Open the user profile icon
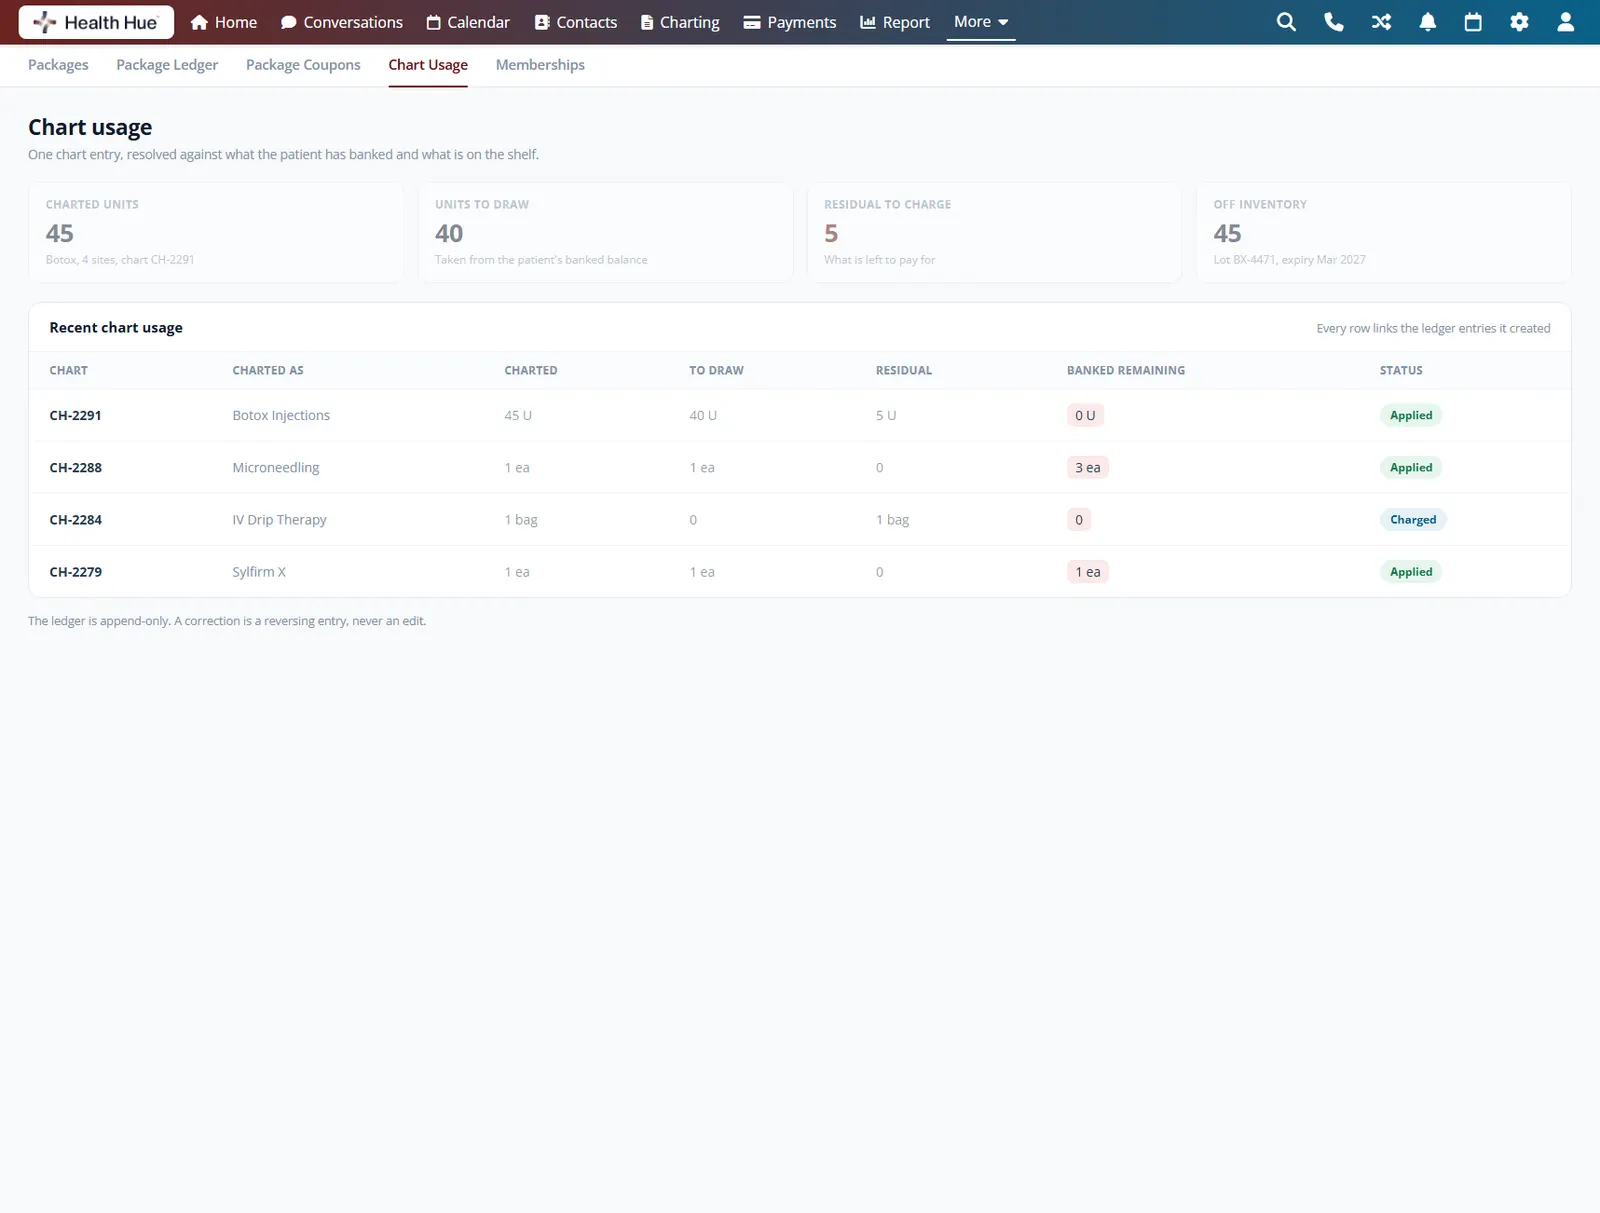 (1566, 22)
